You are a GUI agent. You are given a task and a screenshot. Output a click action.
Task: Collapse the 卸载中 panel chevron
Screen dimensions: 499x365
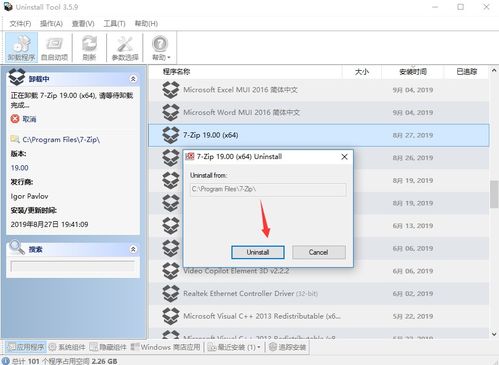(133, 79)
